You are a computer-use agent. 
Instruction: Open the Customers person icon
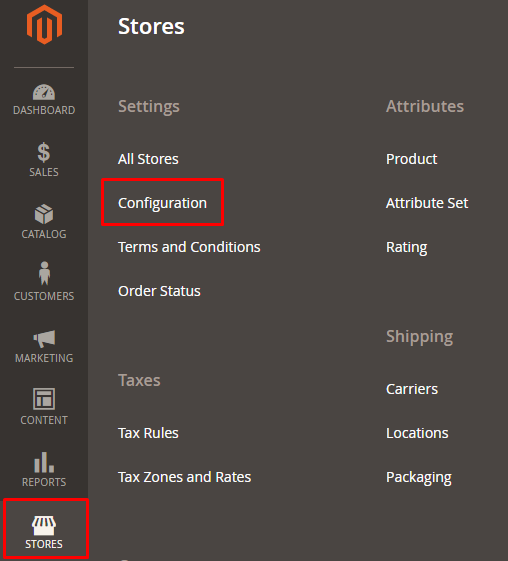[44, 273]
